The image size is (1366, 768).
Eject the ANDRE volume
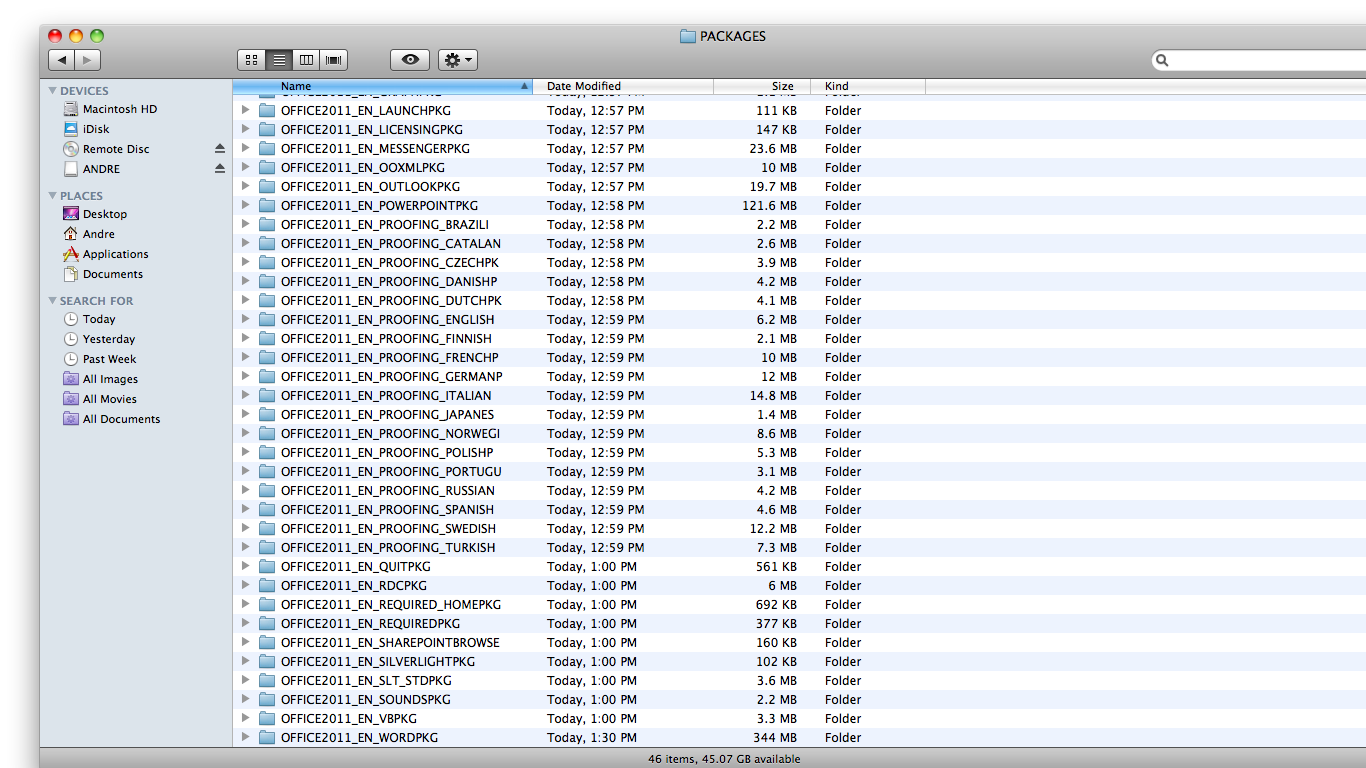tap(220, 169)
